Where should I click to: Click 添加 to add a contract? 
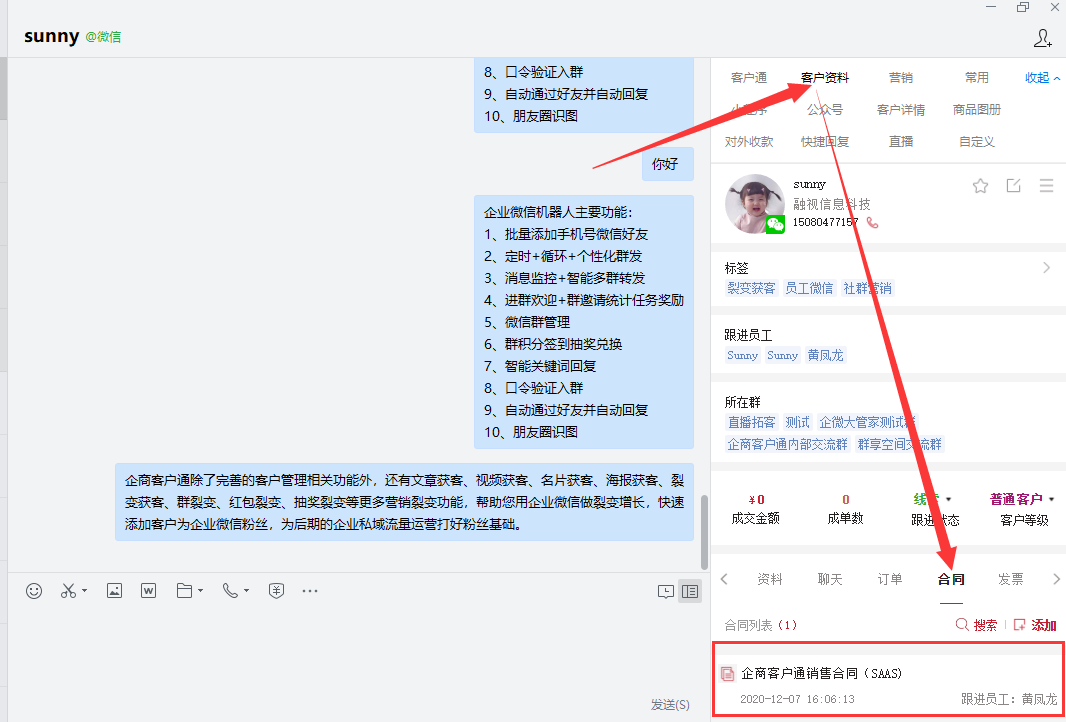[1035, 625]
